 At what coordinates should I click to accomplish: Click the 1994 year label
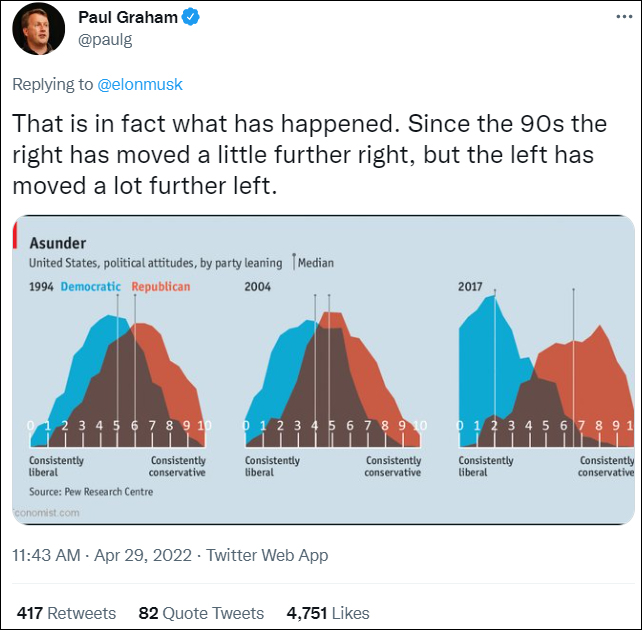tap(42, 287)
